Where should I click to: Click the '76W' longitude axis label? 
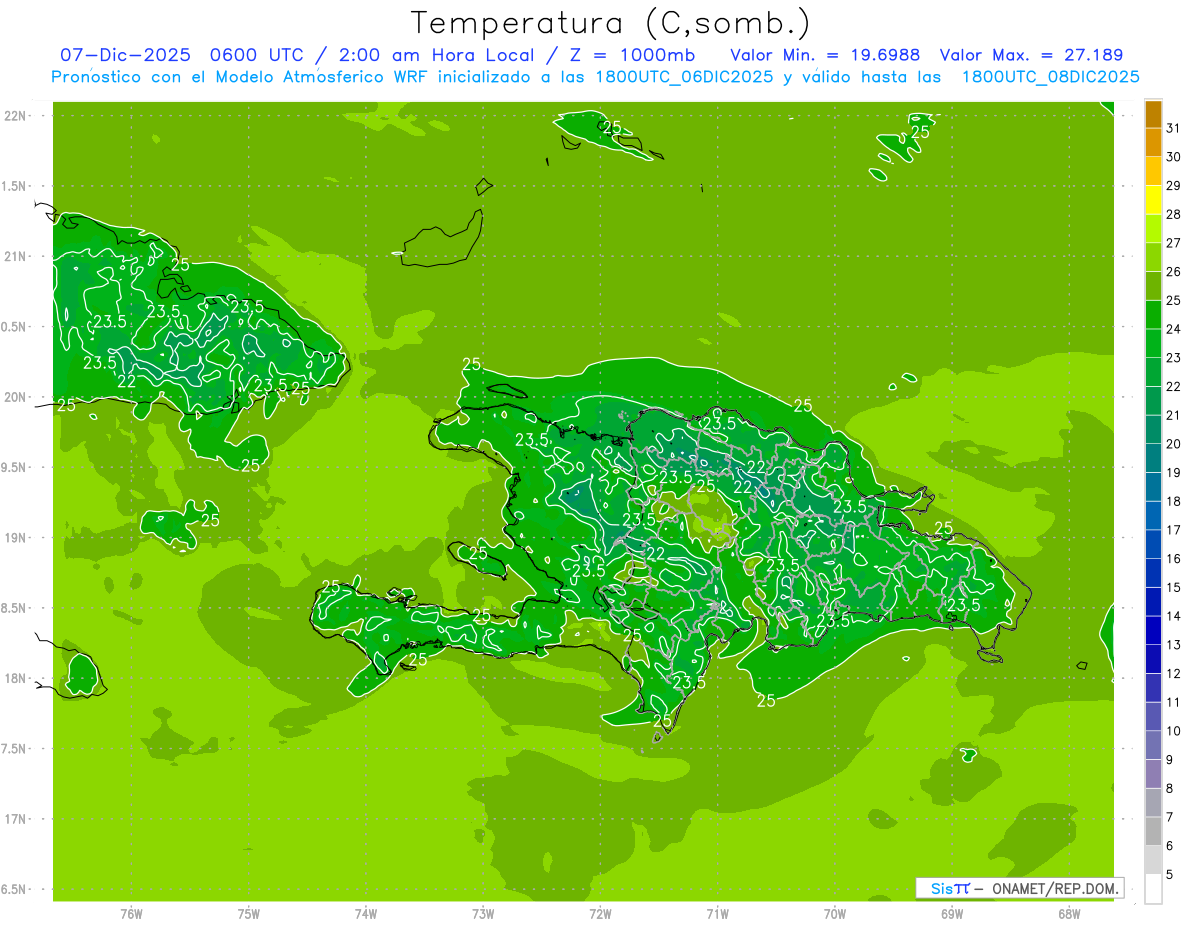tap(131, 913)
